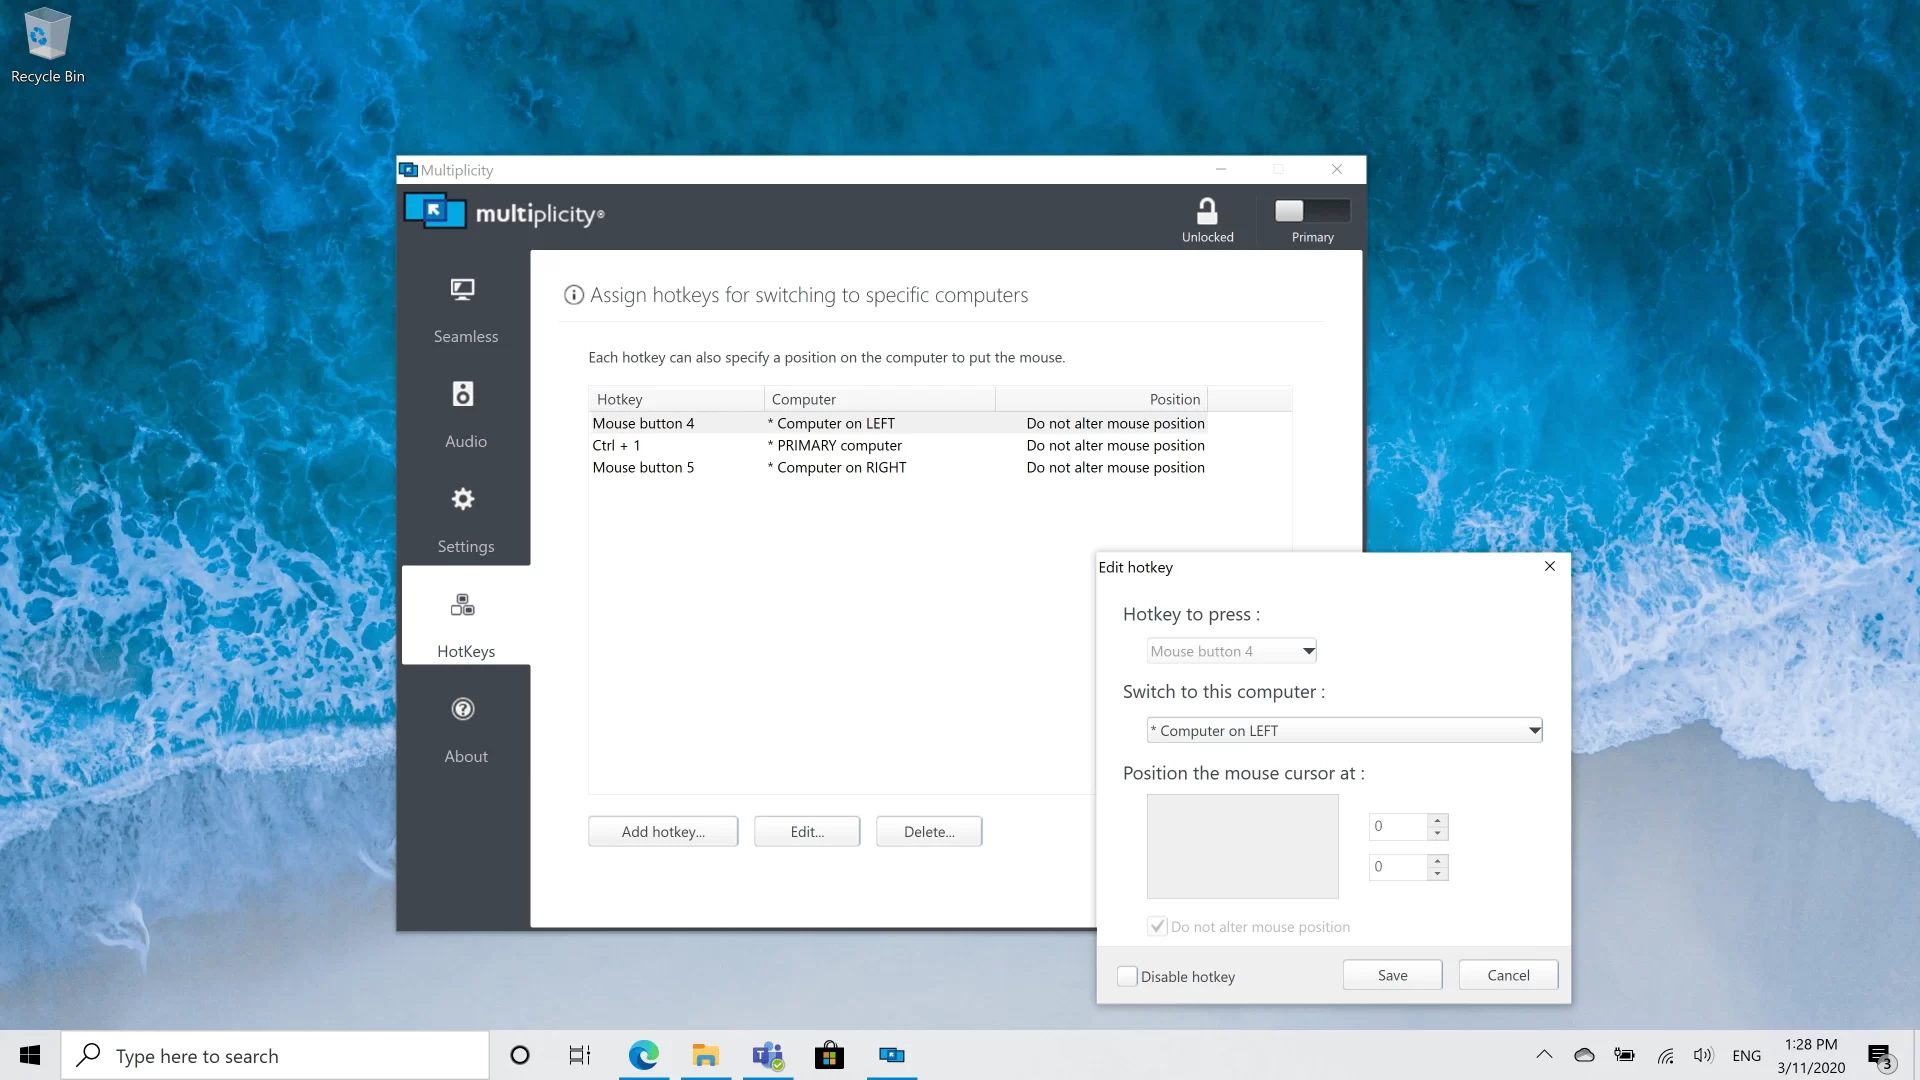This screenshot has height=1080, width=1920.
Task: Enable the Disable hotkey checkbox
Action: pyautogui.click(x=1127, y=976)
